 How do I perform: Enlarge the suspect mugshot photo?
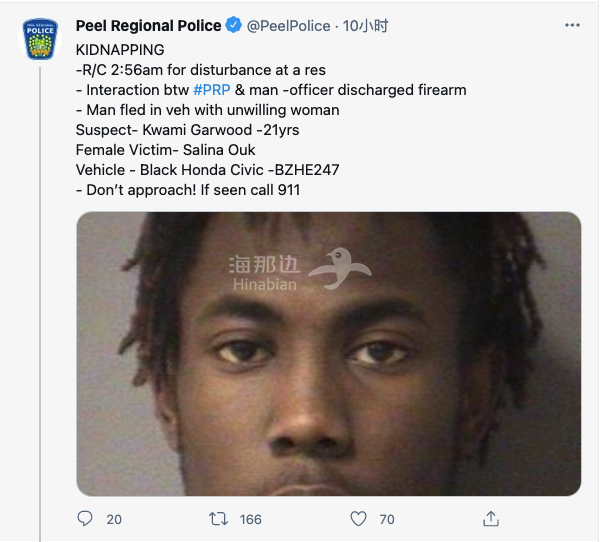coord(329,354)
